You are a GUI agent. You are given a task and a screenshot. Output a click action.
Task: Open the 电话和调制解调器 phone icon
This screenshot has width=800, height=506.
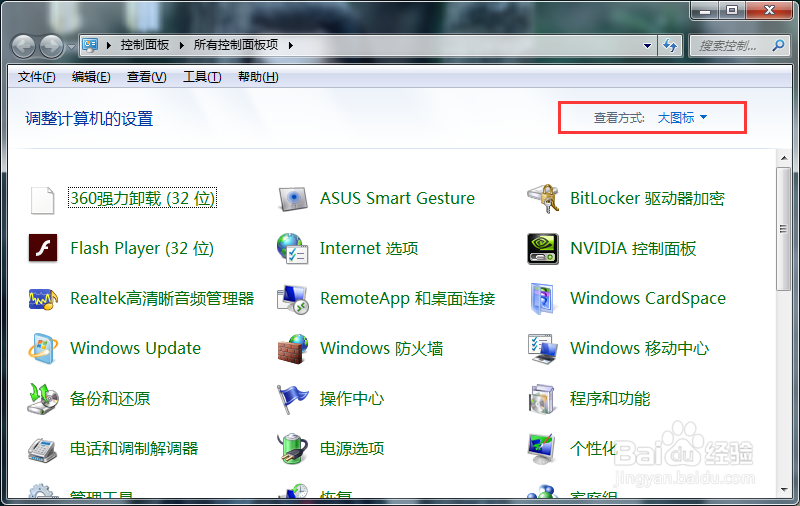[x=42, y=449]
